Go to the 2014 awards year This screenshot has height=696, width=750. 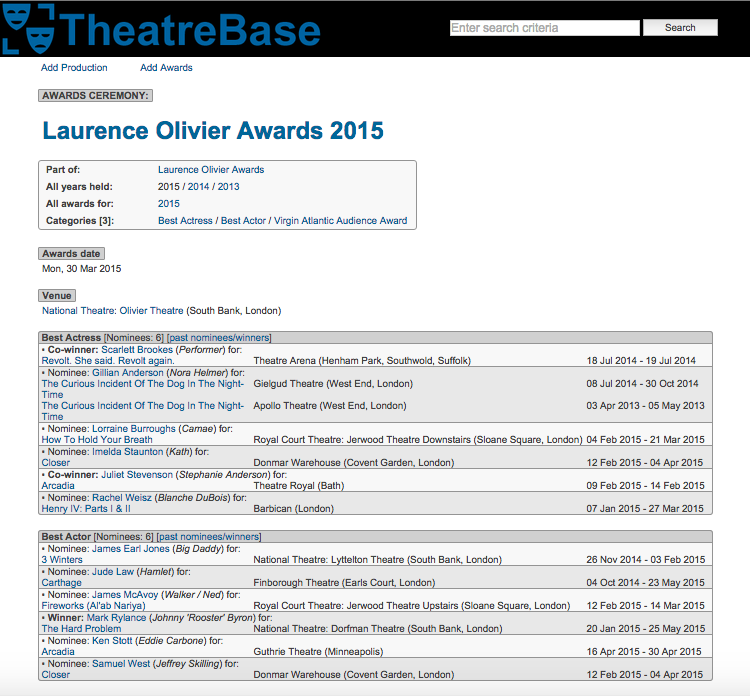click(199, 187)
